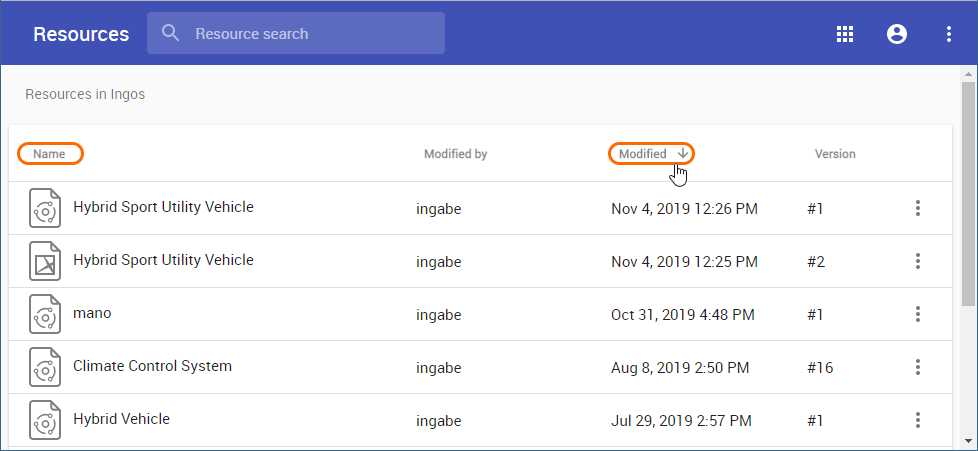This screenshot has height=451, width=978.
Task: Click the Climate Control System file icon
Action: point(44,367)
